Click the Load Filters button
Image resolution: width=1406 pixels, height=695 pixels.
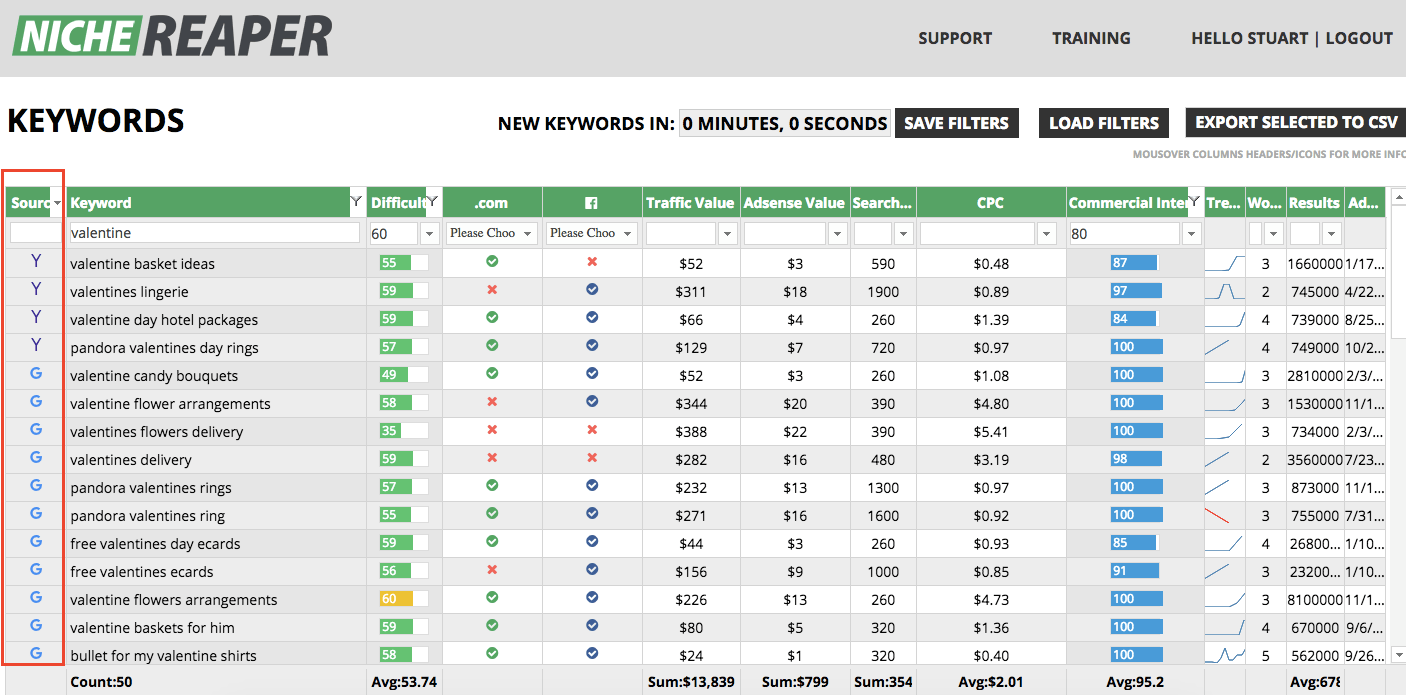[x=1104, y=123]
